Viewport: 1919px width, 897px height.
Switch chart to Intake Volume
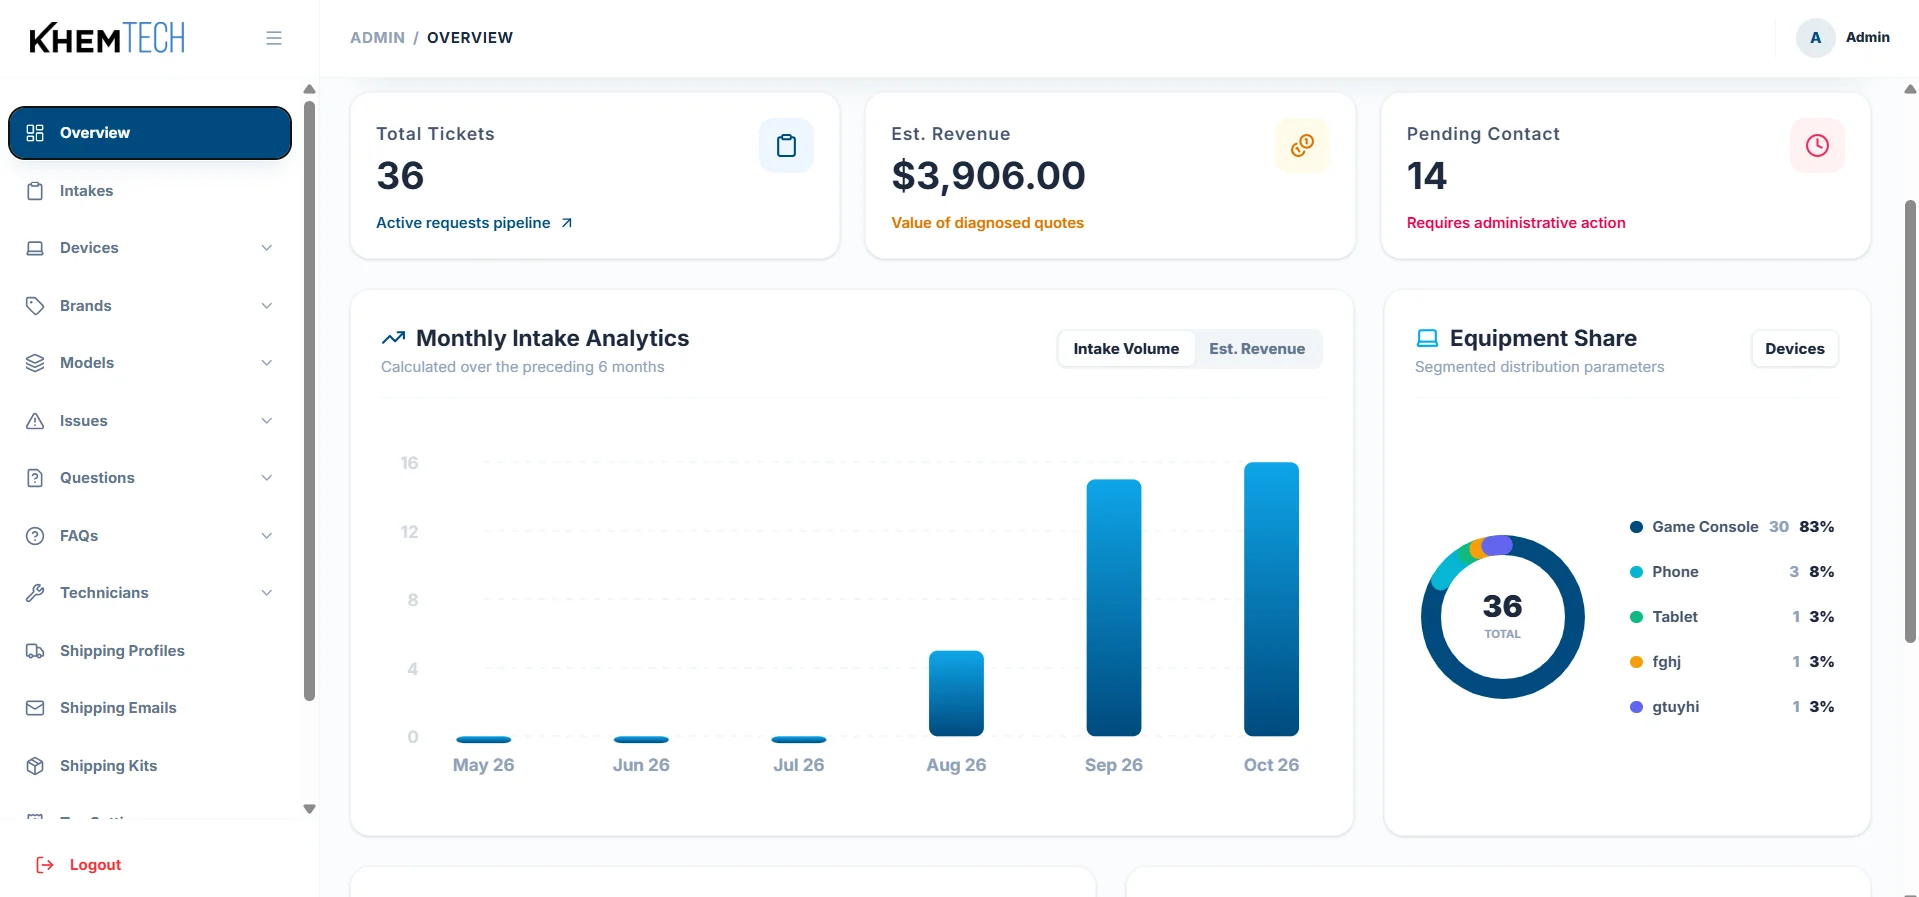tap(1126, 349)
